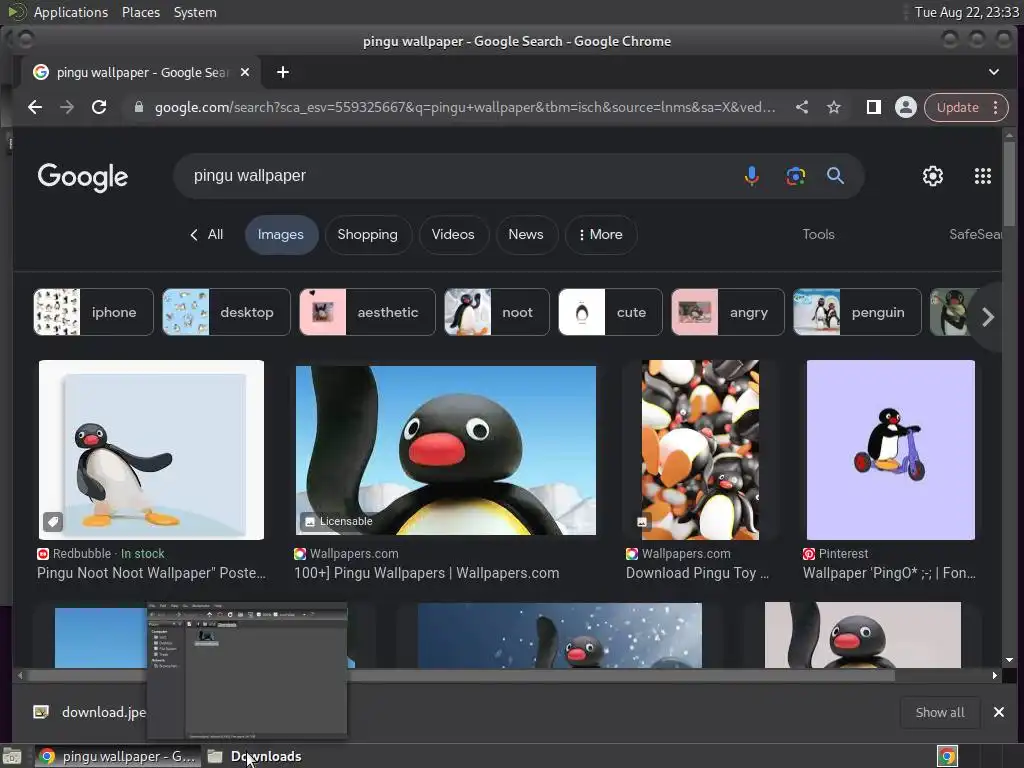Show more suggestion chips with right arrow

pos(988,317)
